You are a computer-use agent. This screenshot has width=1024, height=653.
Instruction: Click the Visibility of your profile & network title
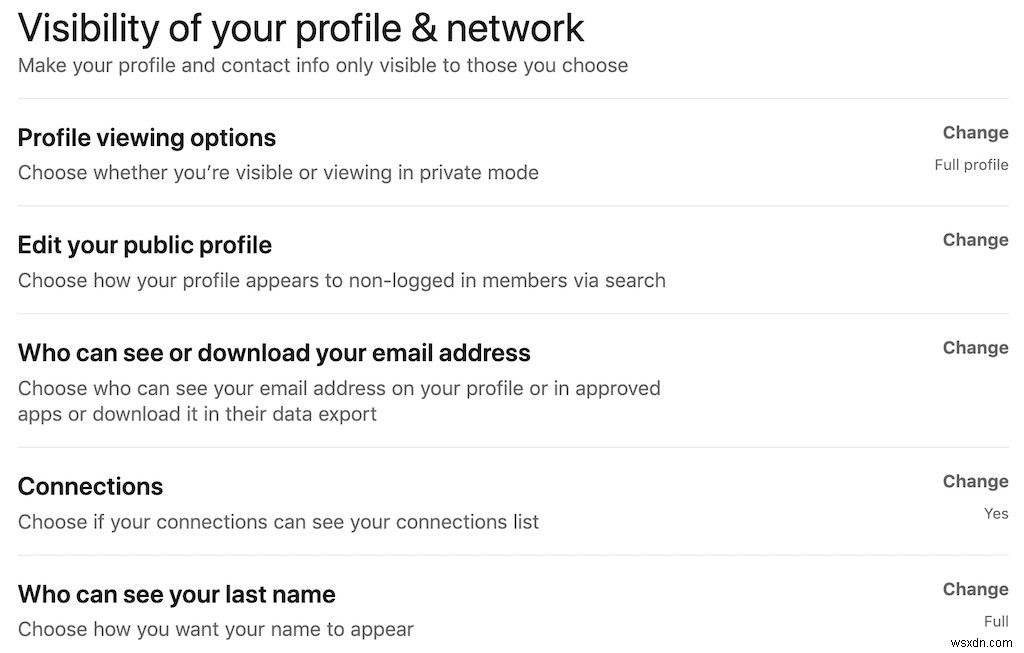(x=301, y=28)
